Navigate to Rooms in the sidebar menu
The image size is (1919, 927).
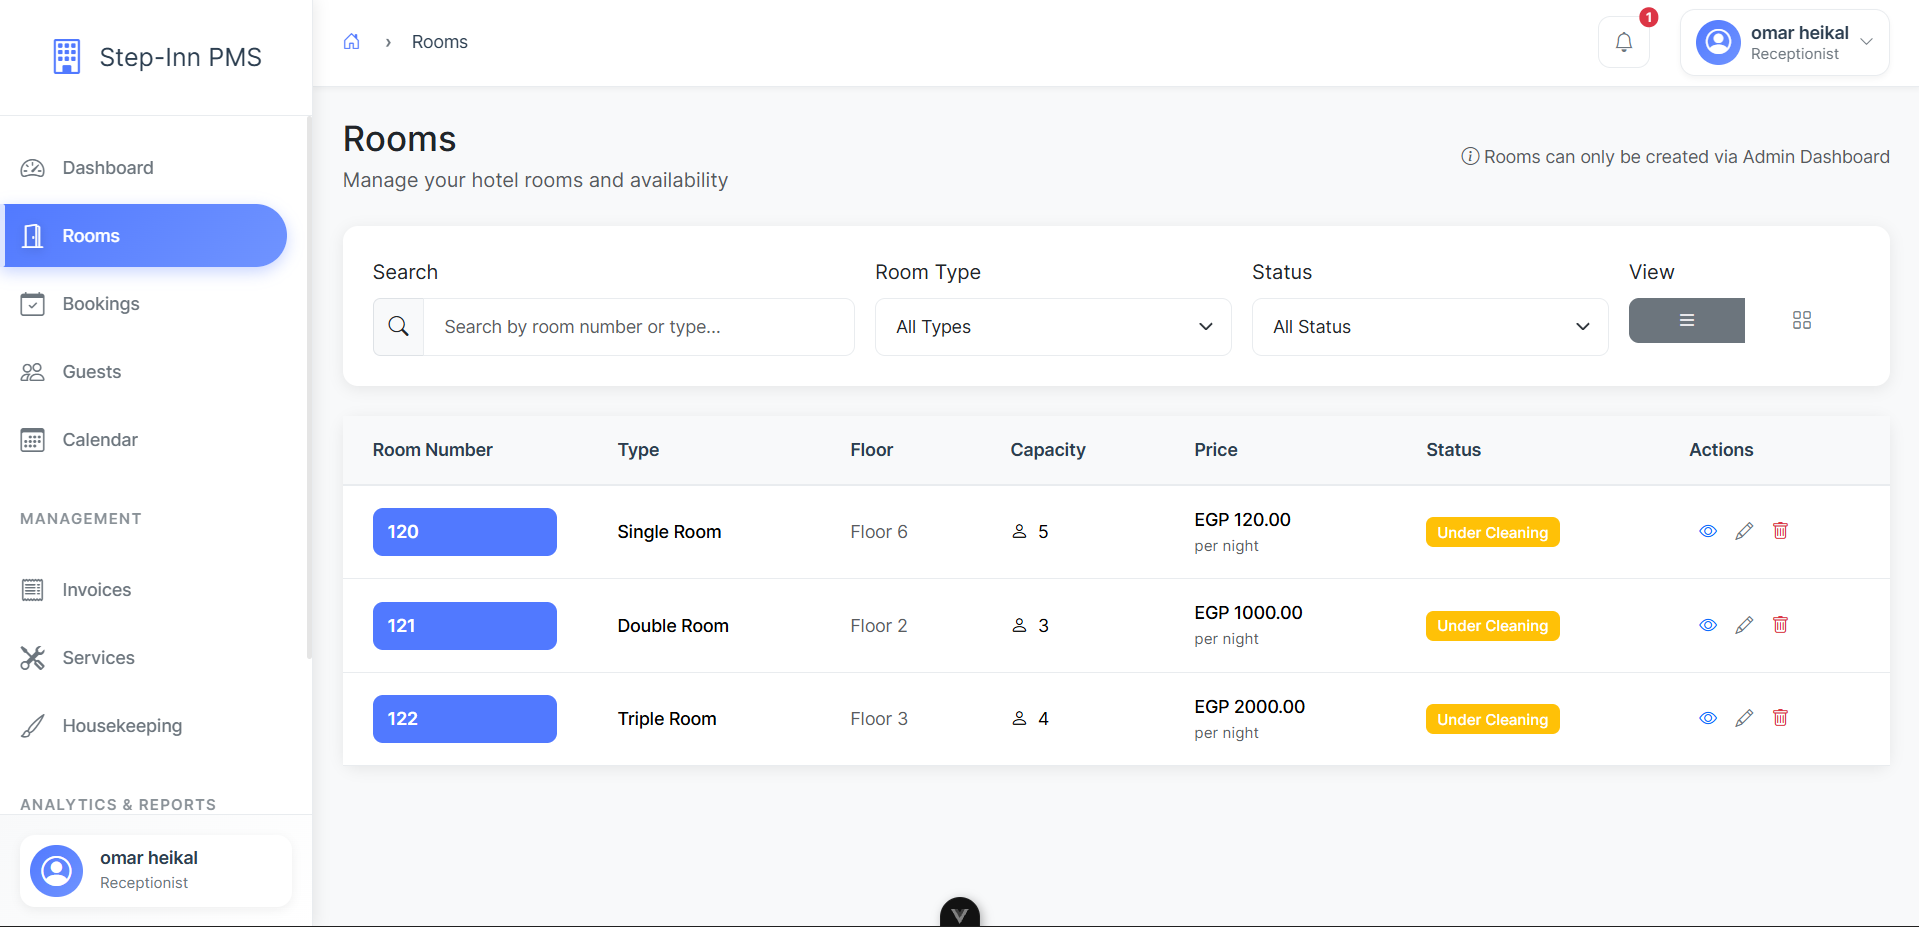[91, 235]
